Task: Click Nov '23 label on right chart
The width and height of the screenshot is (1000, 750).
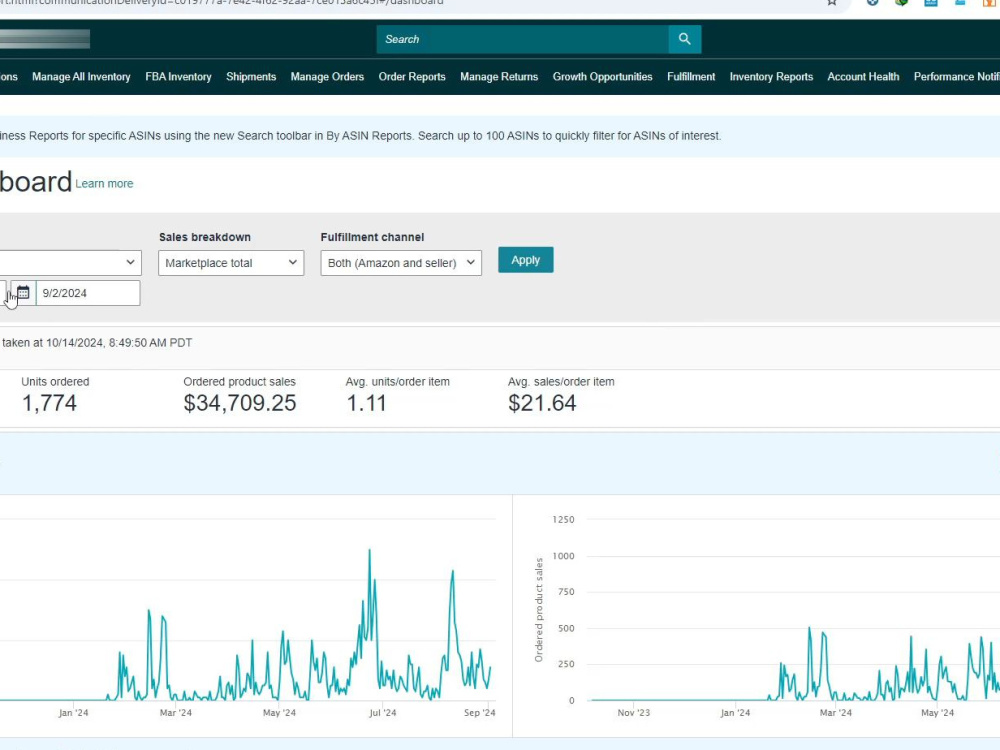Action: 633,712
